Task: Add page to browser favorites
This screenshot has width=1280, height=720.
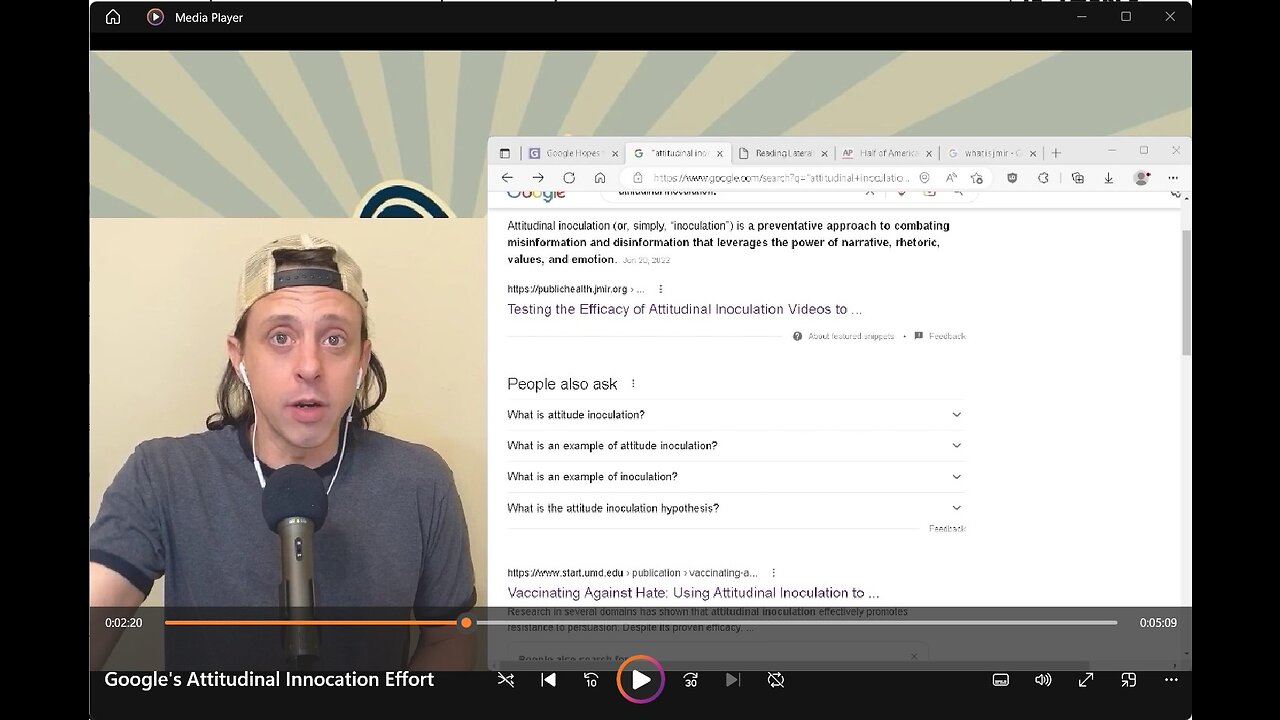Action: (x=977, y=178)
